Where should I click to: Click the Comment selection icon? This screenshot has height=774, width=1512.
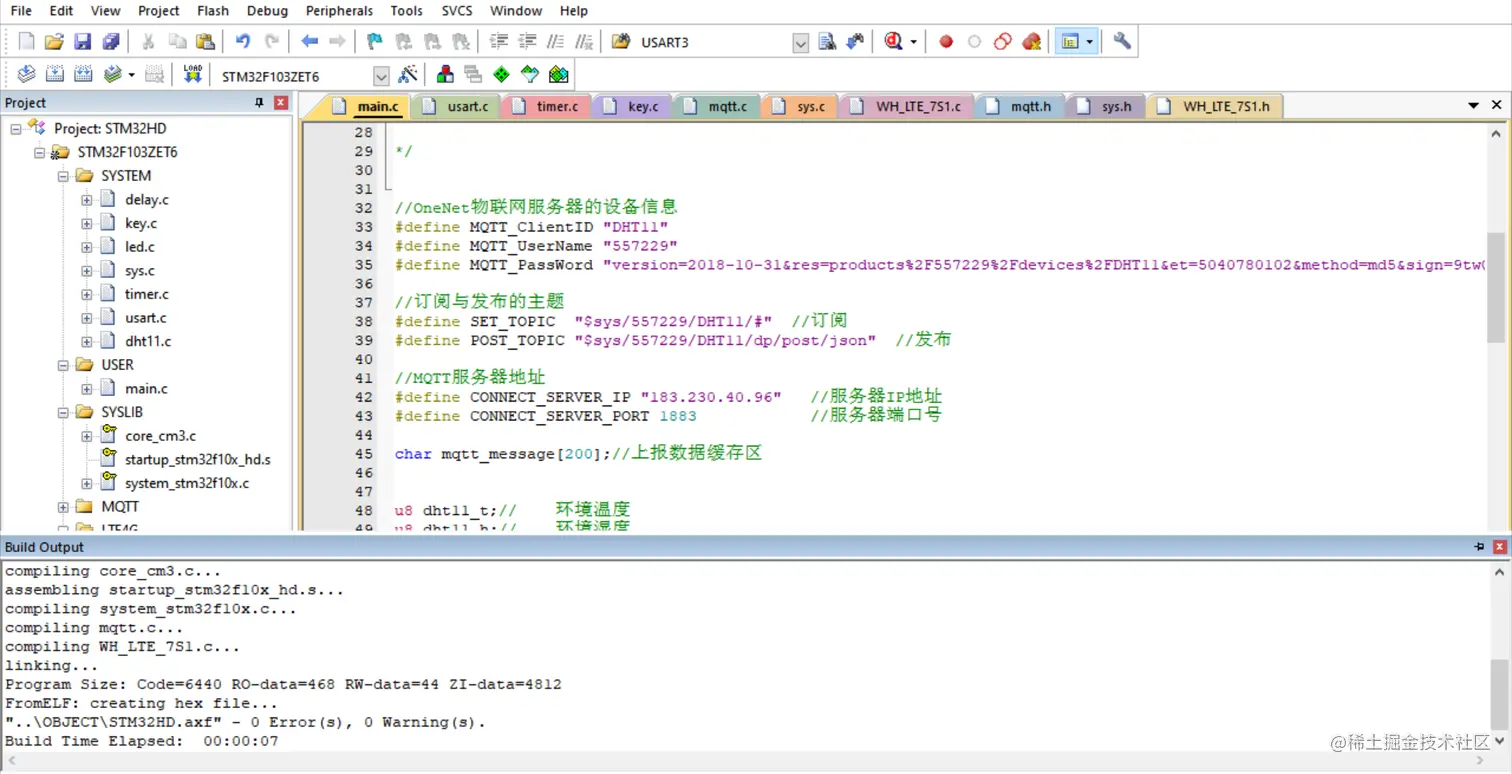coord(556,42)
